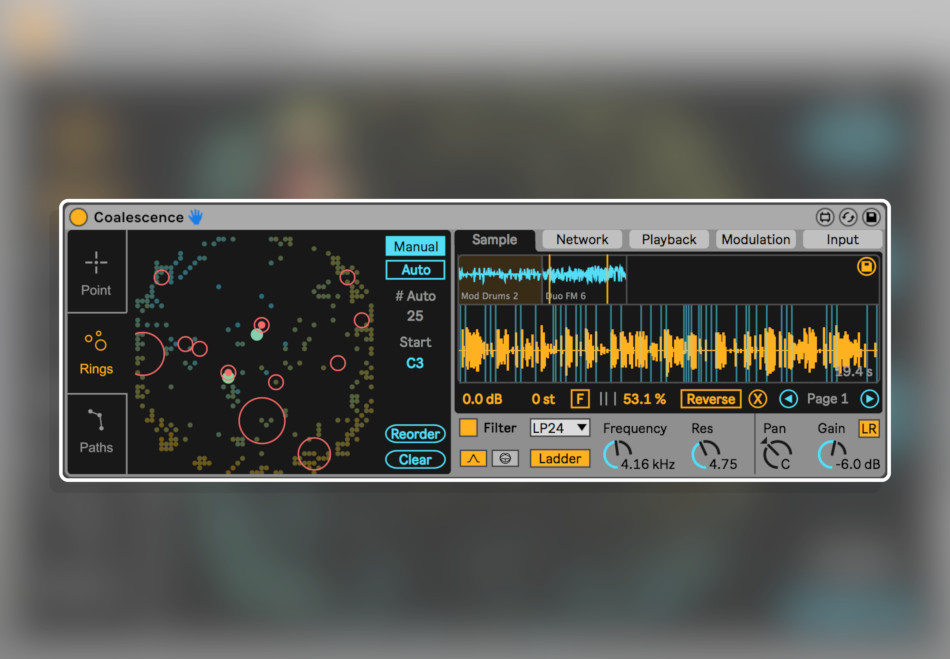The width and height of the screenshot is (950, 659).
Task: Select the Rings mode icon
Action: (x=96, y=340)
